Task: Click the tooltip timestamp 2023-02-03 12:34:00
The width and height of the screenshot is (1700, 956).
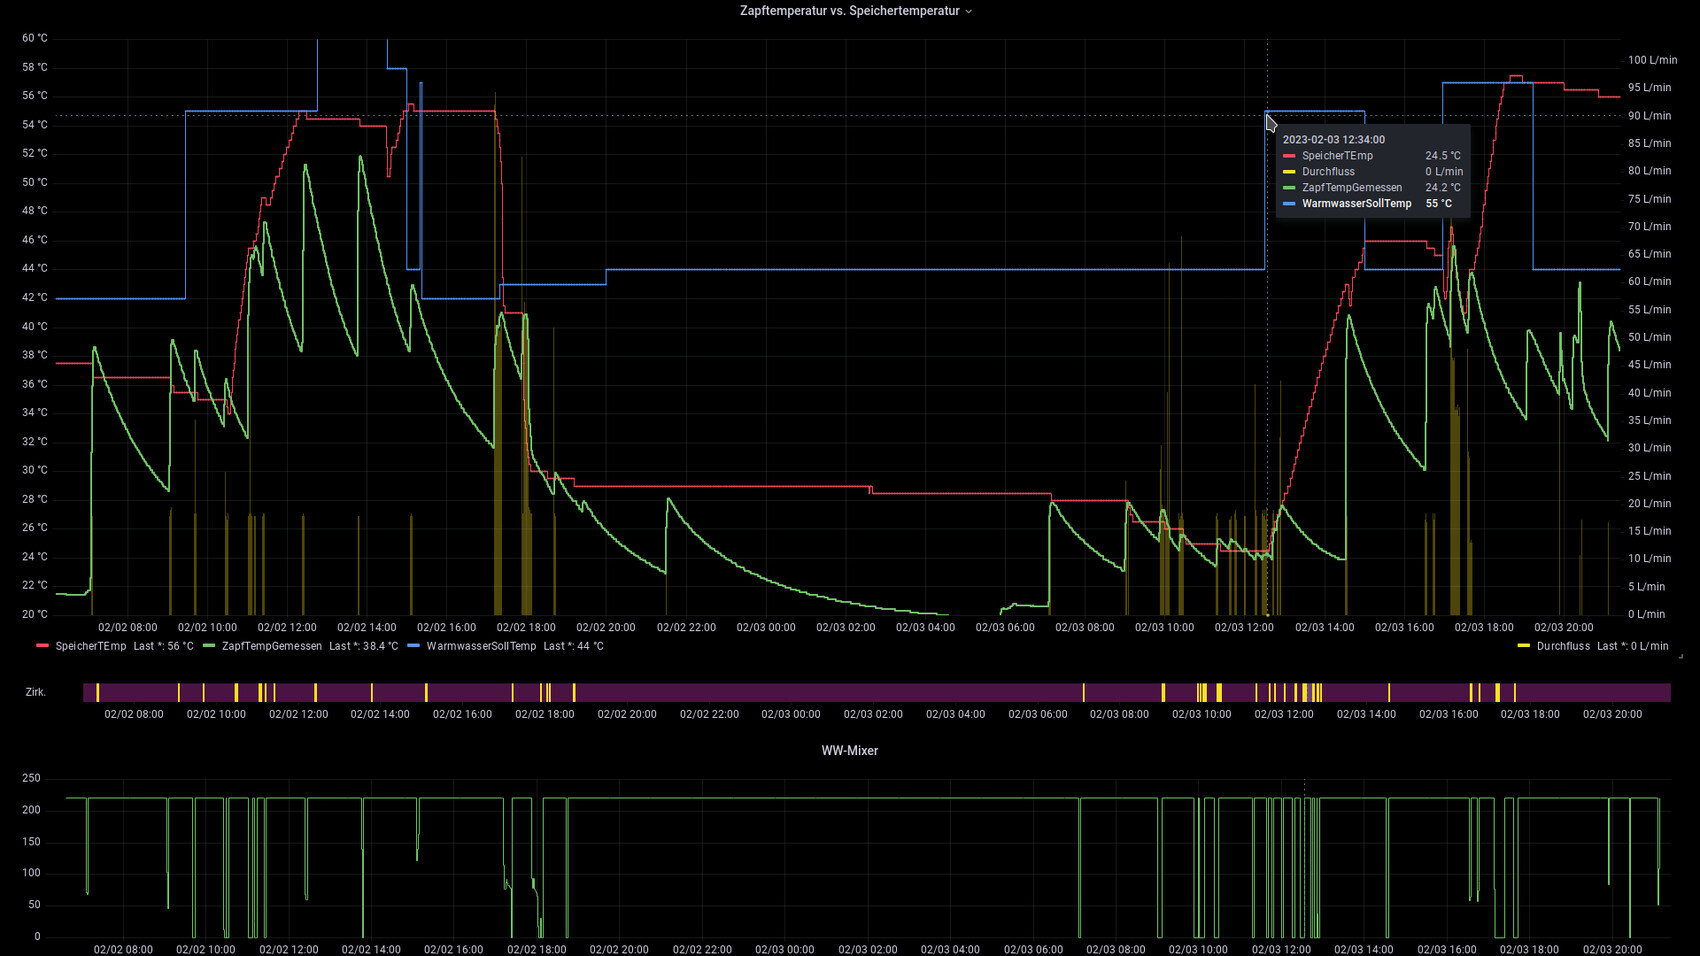Action: [x=1333, y=140]
